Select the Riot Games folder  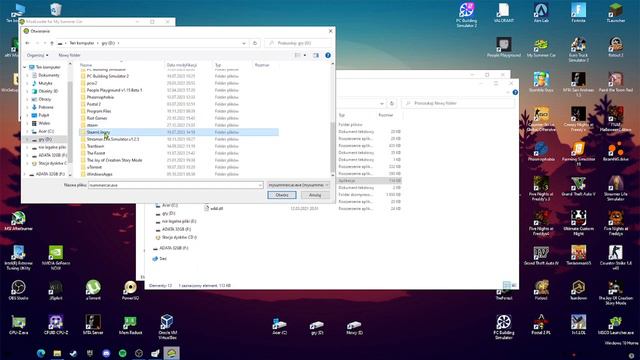tap(97, 118)
